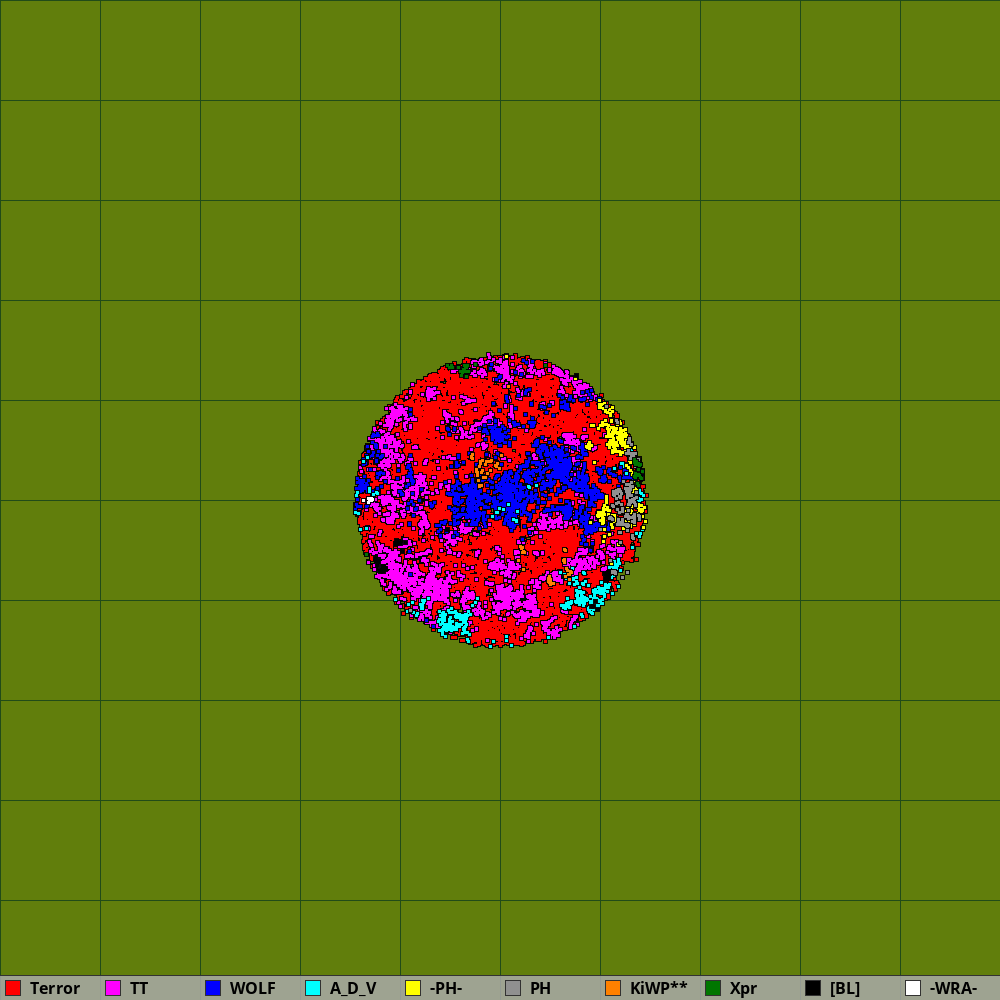Choose the KiWP** alliance label
Image resolution: width=1000 pixels, height=1000 pixels.
pos(659,989)
